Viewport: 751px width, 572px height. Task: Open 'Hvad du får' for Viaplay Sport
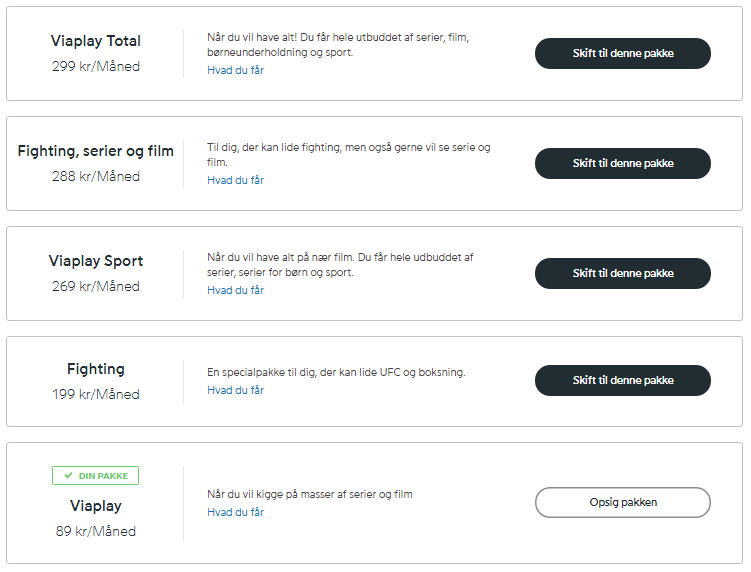[x=235, y=290]
